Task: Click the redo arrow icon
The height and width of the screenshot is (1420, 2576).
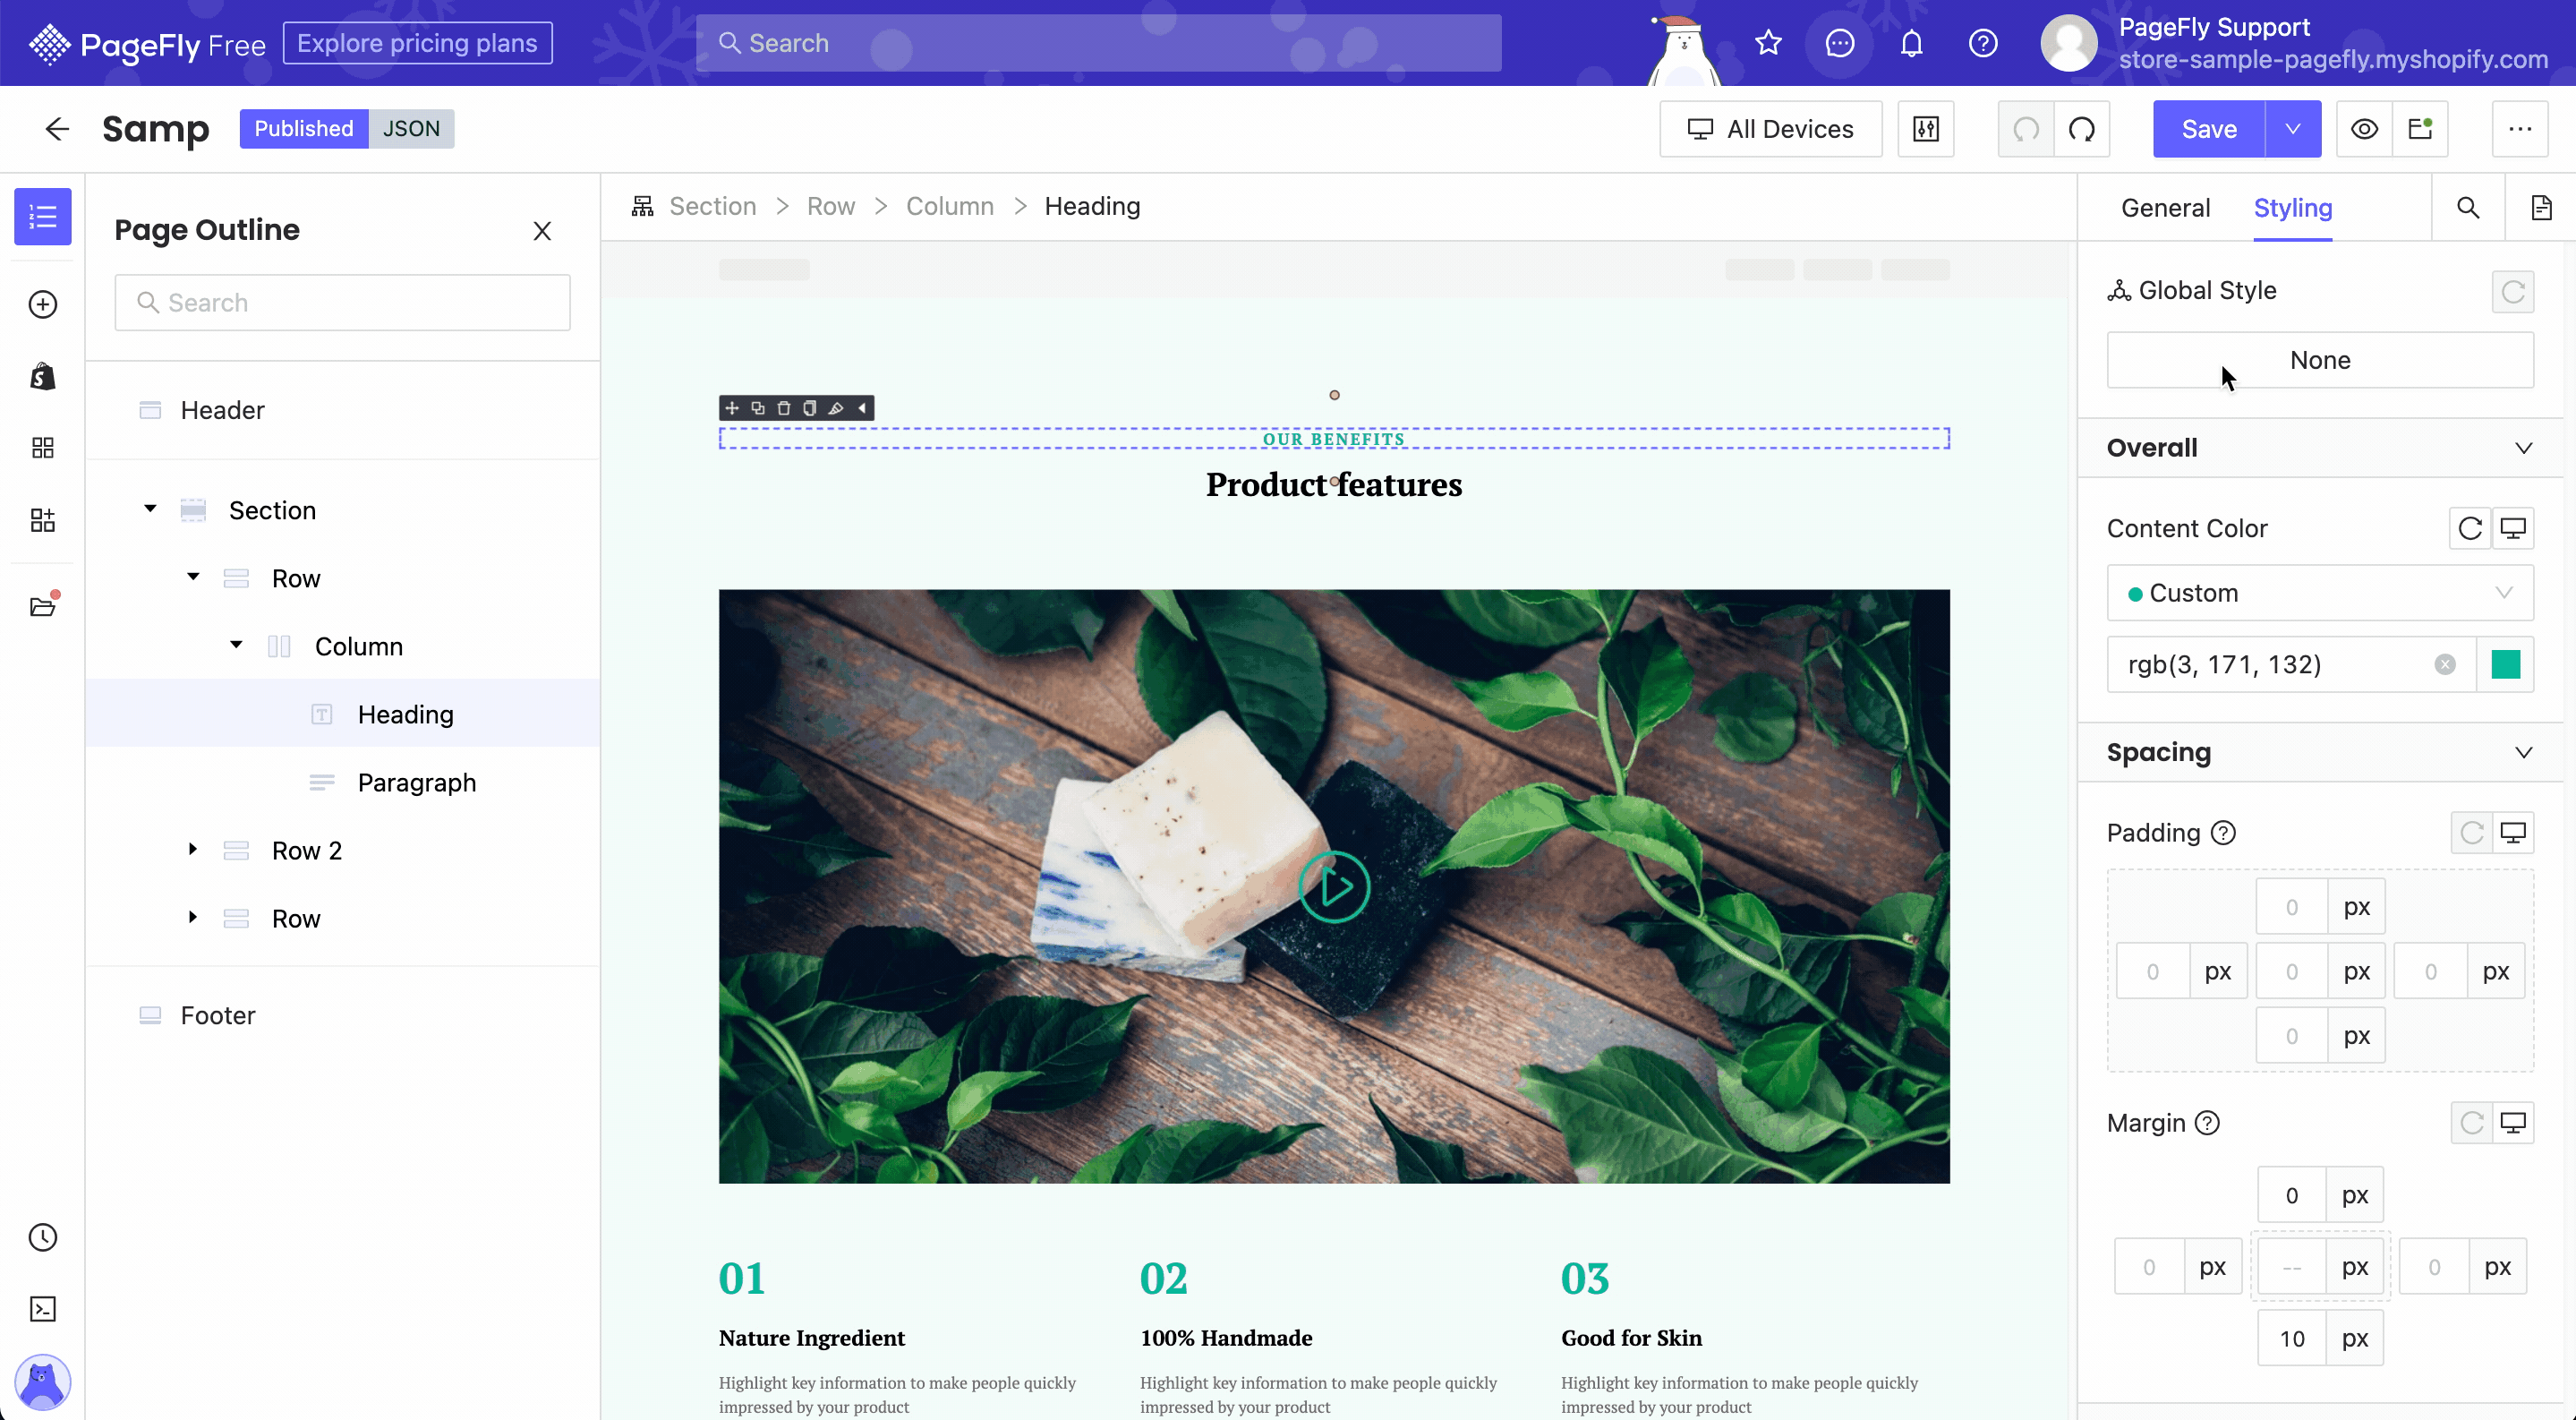Action: click(2082, 129)
